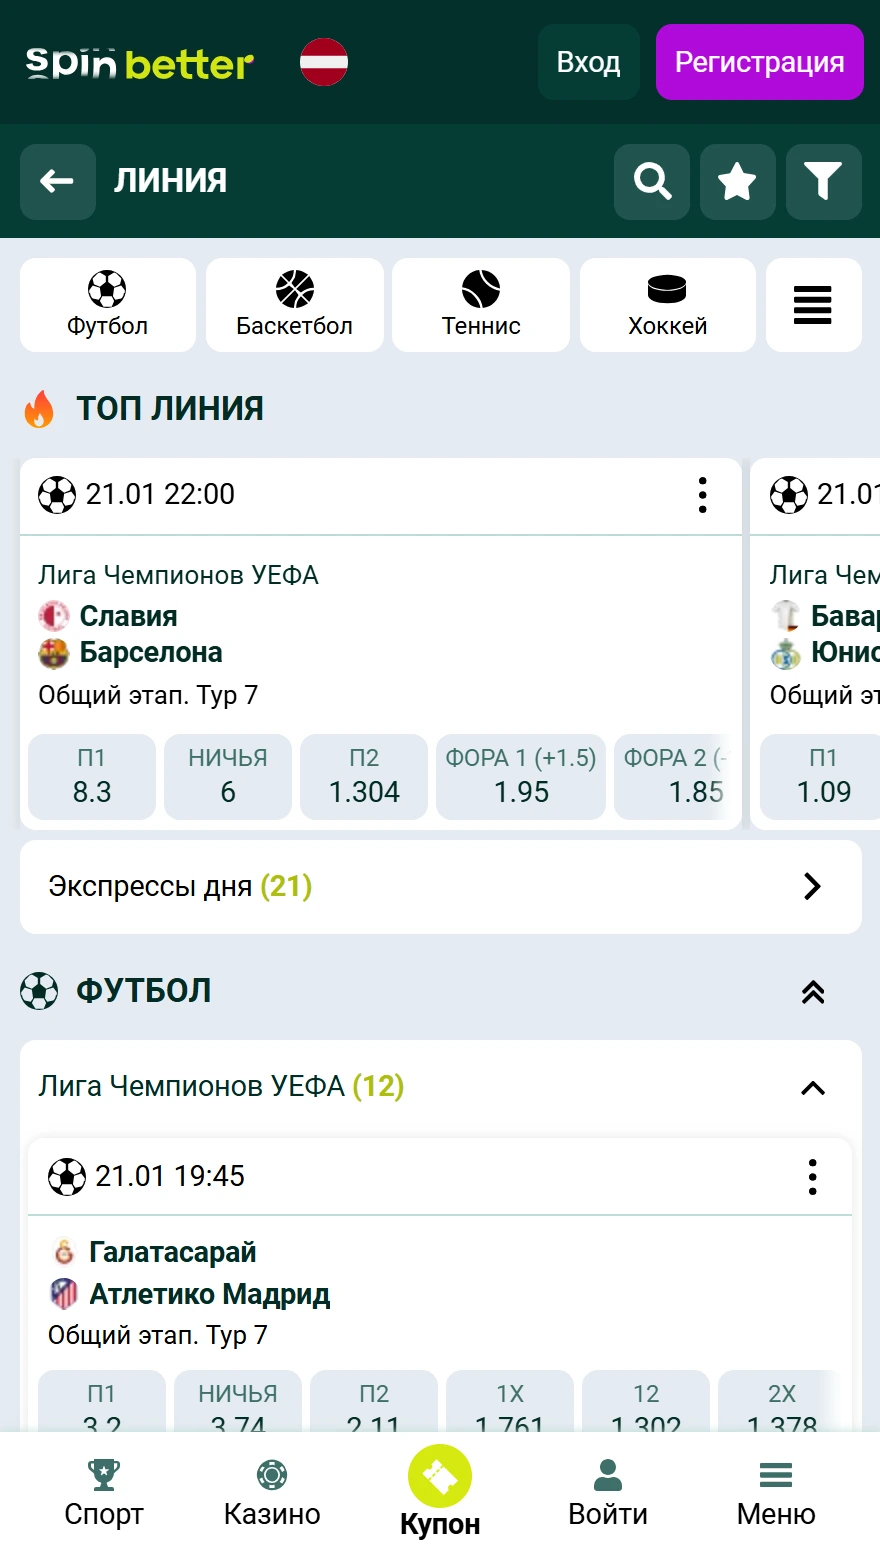
Task: Collapse the Liga Chempionov UEFA list
Action: [813, 1088]
